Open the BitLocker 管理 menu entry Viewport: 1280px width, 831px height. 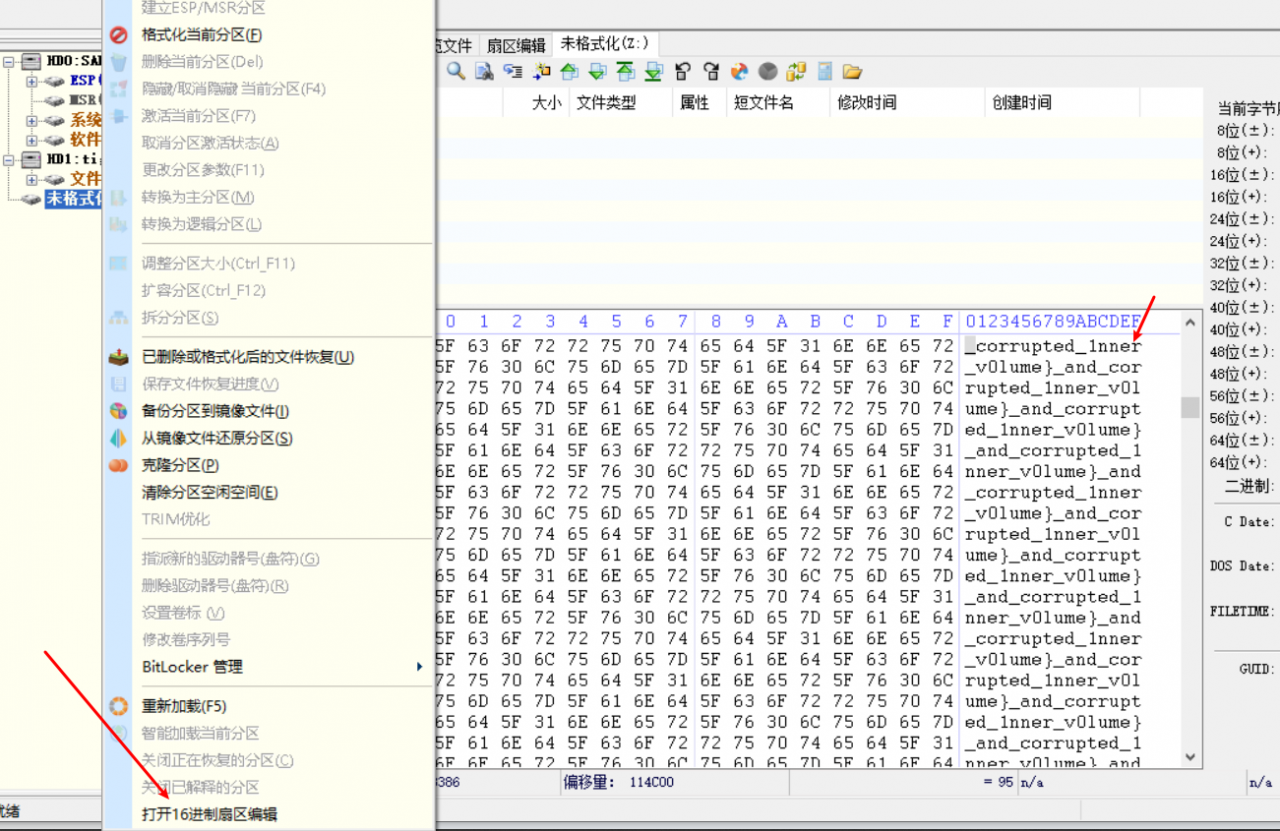[192, 667]
